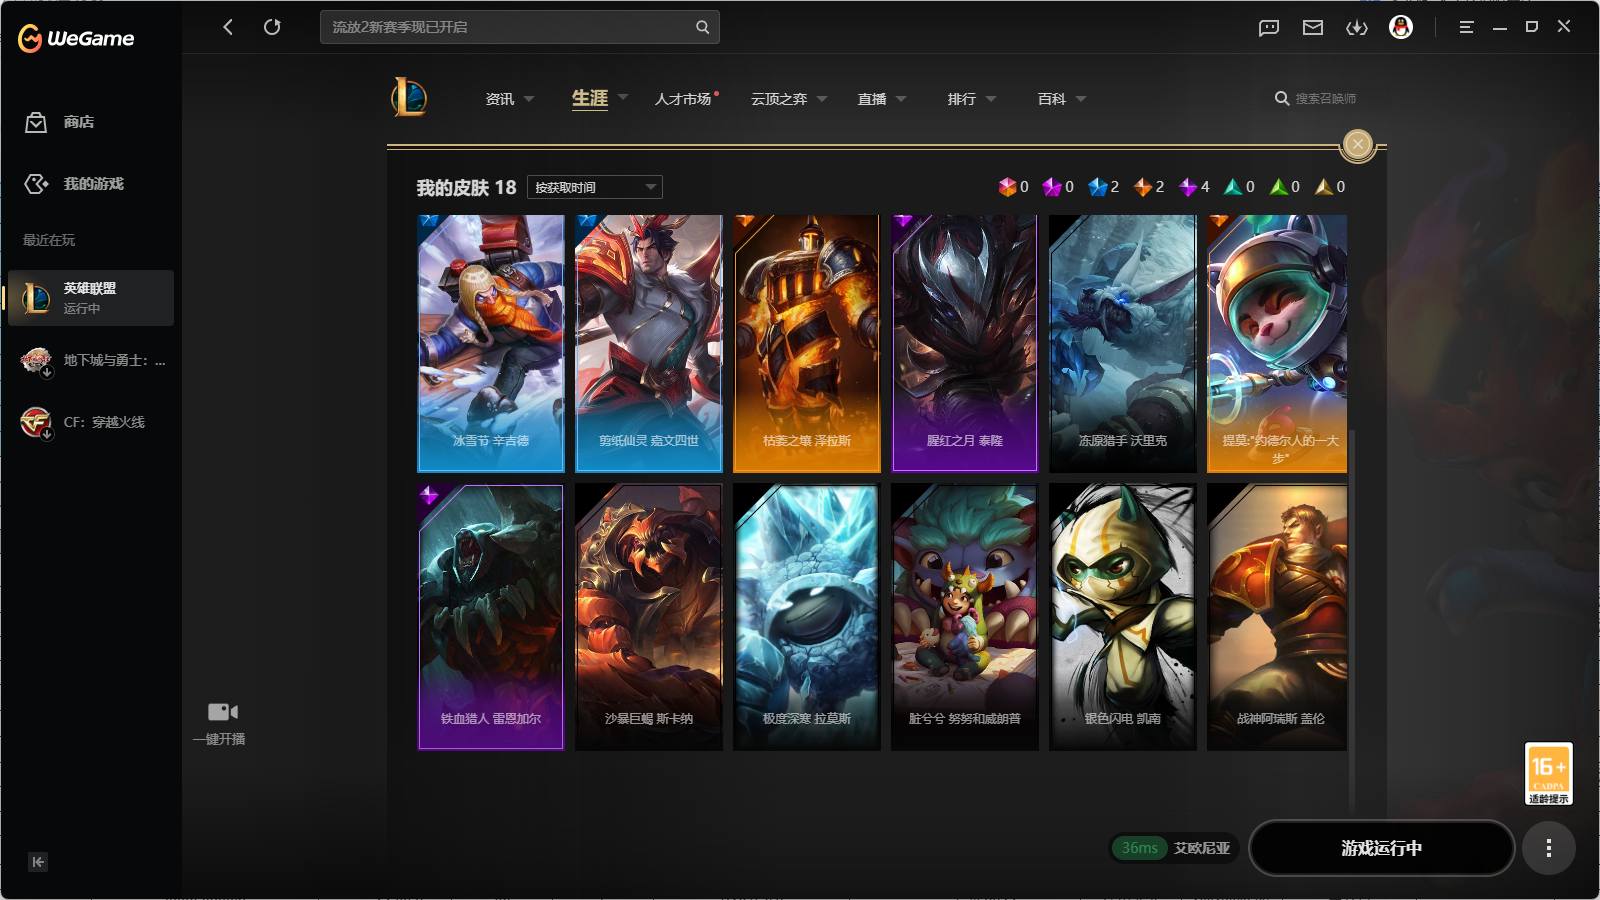Open the chat messages icon in title bar
The width and height of the screenshot is (1600, 900).
click(1269, 28)
